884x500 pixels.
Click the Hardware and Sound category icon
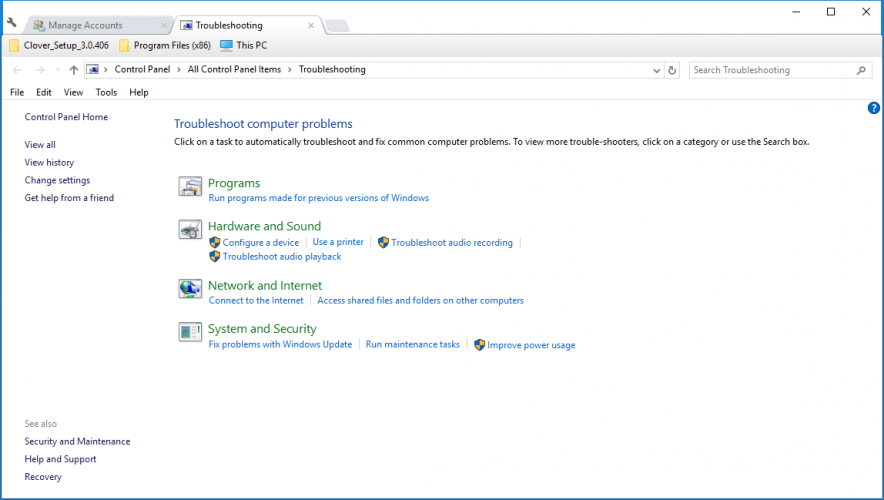coord(190,229)
